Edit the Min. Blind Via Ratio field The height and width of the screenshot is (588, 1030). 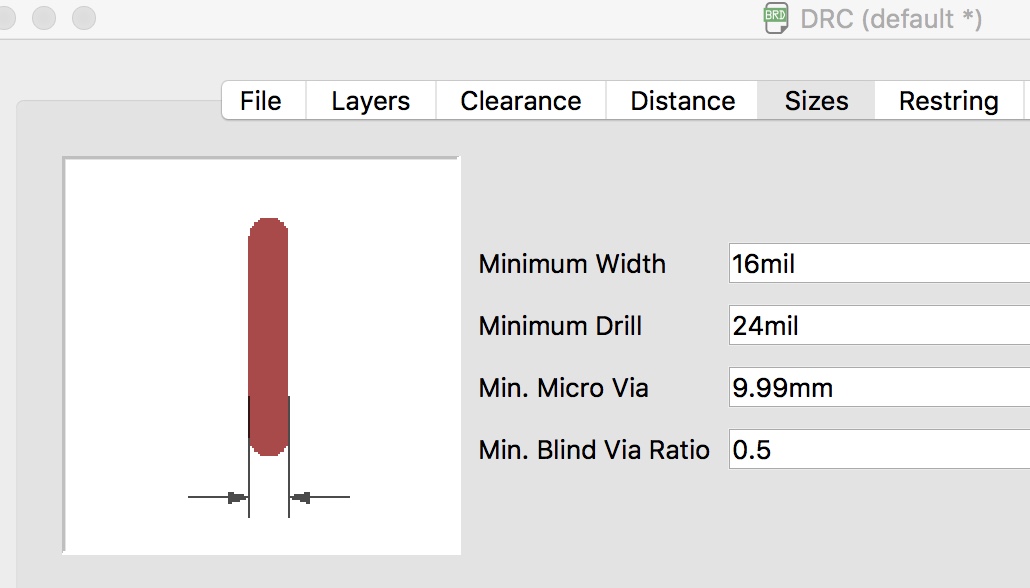point(880,450)
